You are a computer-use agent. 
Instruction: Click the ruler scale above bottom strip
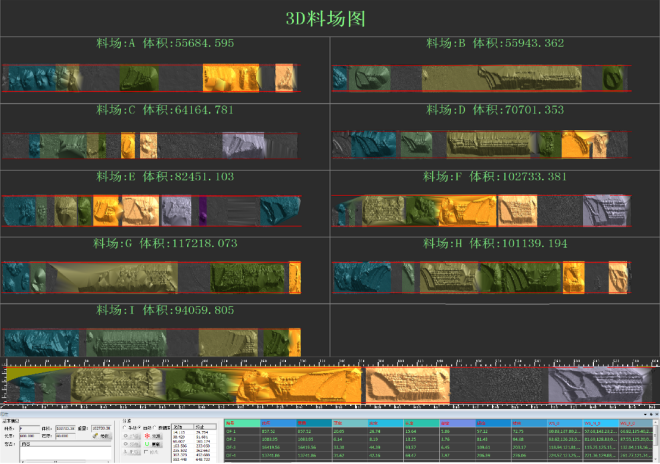[x=330, y=363]
